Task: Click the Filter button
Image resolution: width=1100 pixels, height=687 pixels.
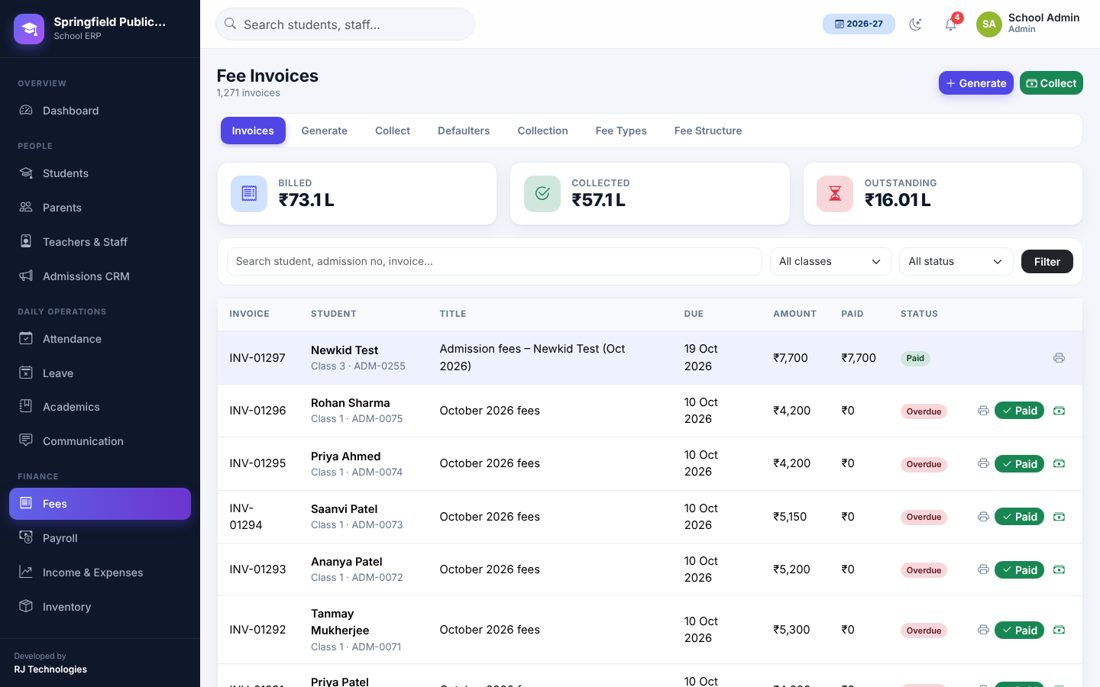Action: (x=1047, y=261)
